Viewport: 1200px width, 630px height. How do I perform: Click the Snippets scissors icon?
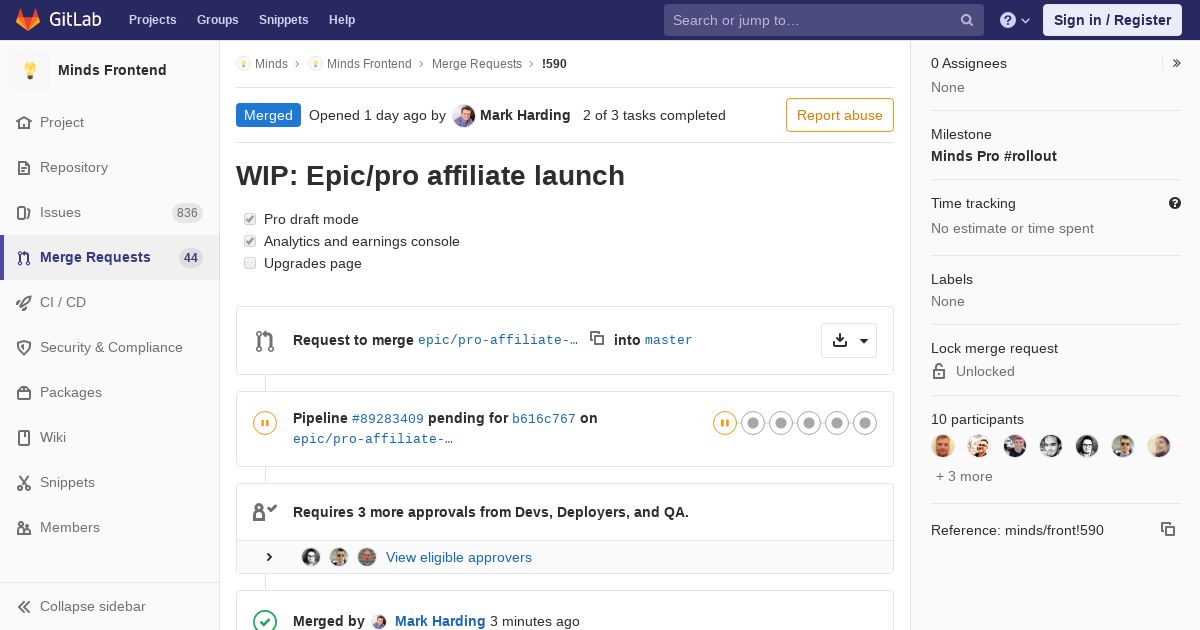(x=24, y=482)
